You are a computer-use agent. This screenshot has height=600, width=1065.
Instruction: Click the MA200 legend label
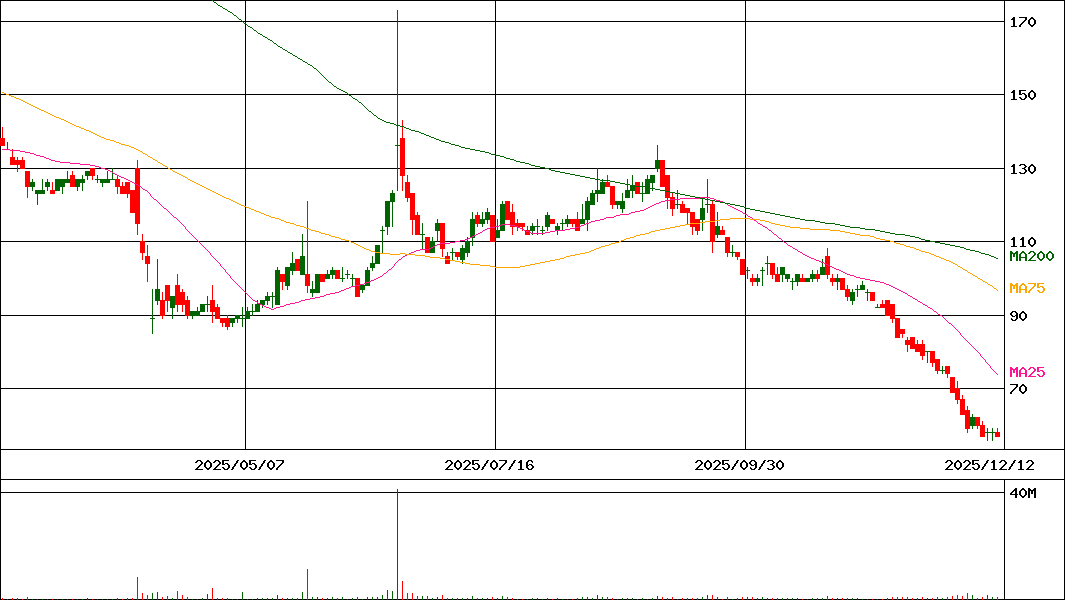tap(1031, 257)
